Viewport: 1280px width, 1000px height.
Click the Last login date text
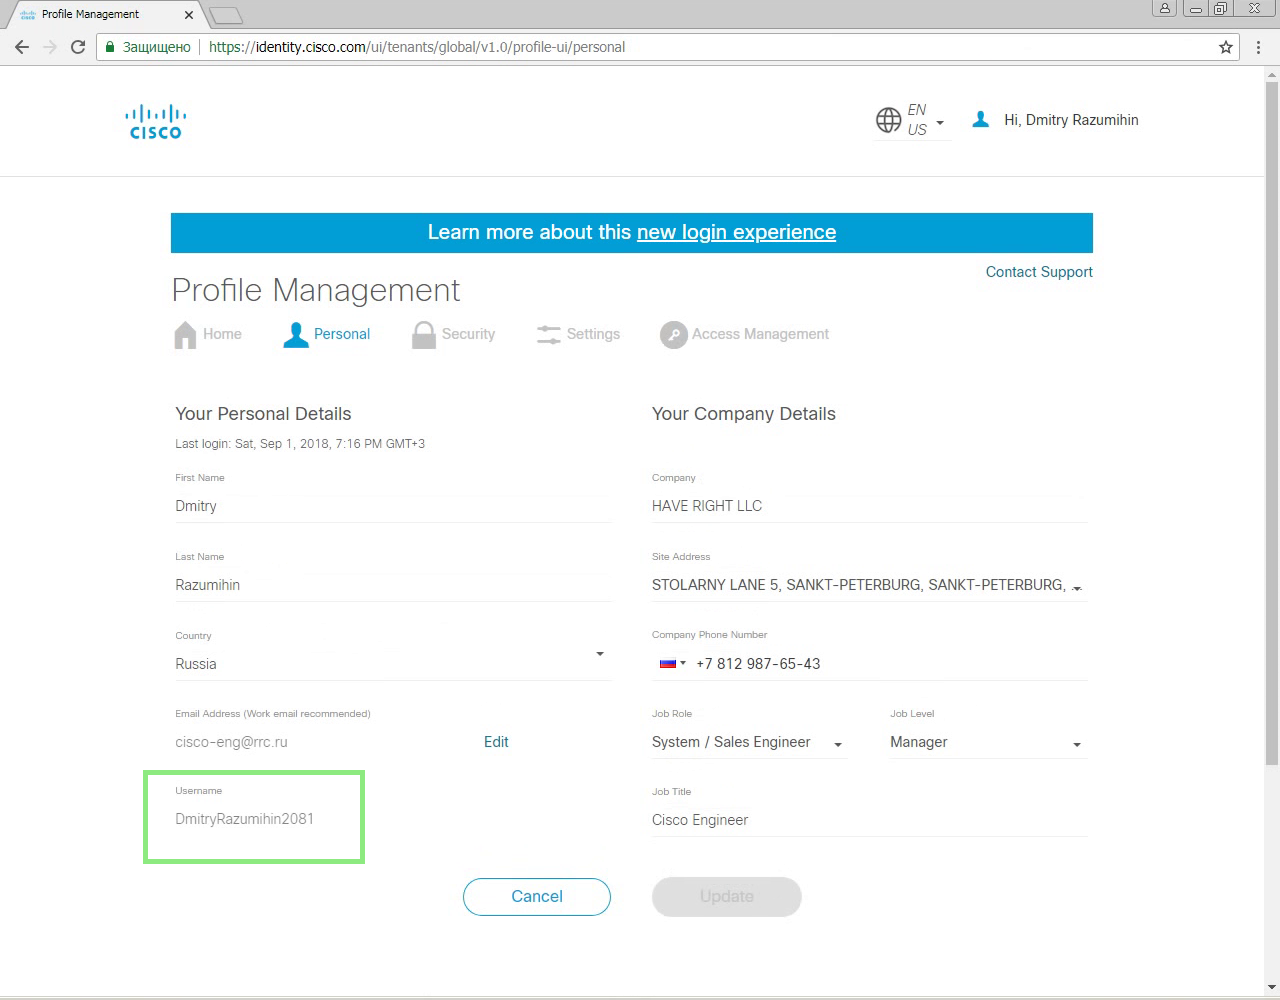pyautogui.click(x=300, y=444)
